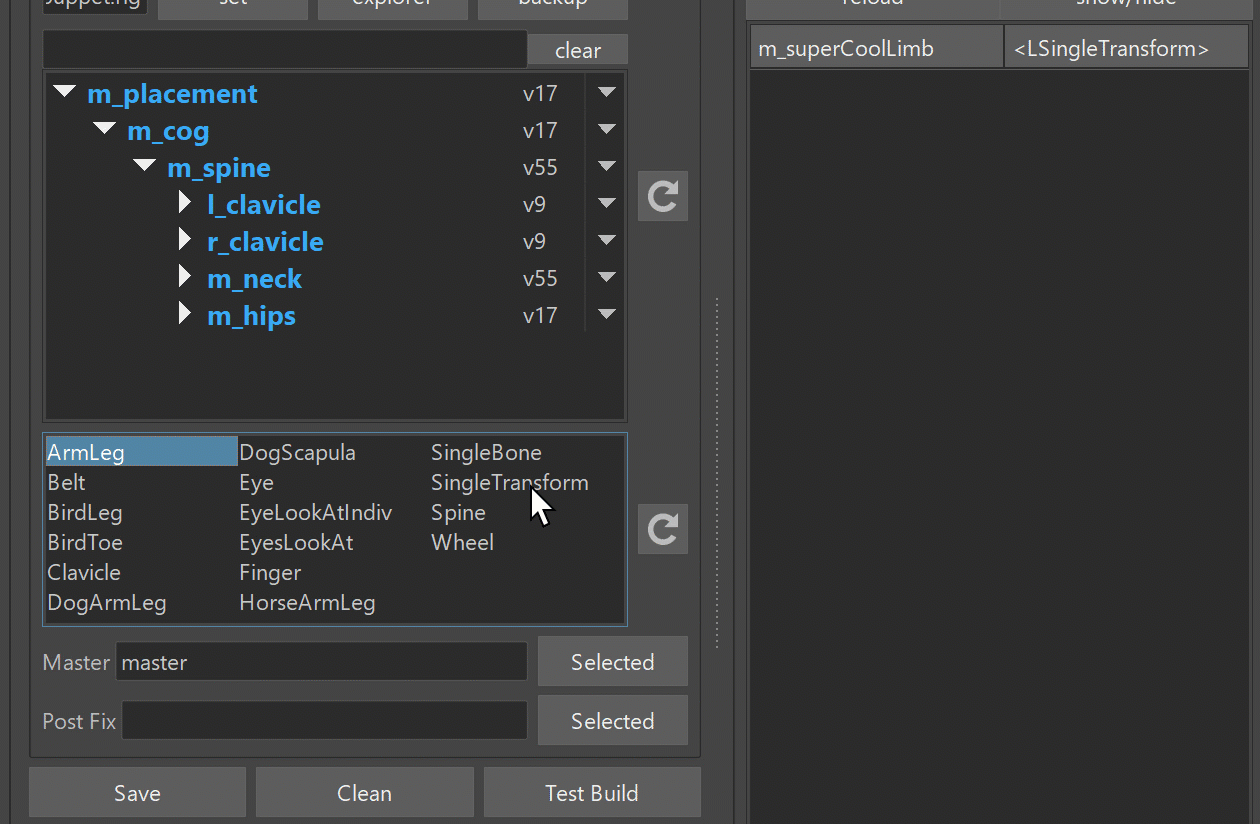The width and height of the screenshot is (1260, 824).
Task: Select m_placement in the tree
Action: click(x=172, y=94)
